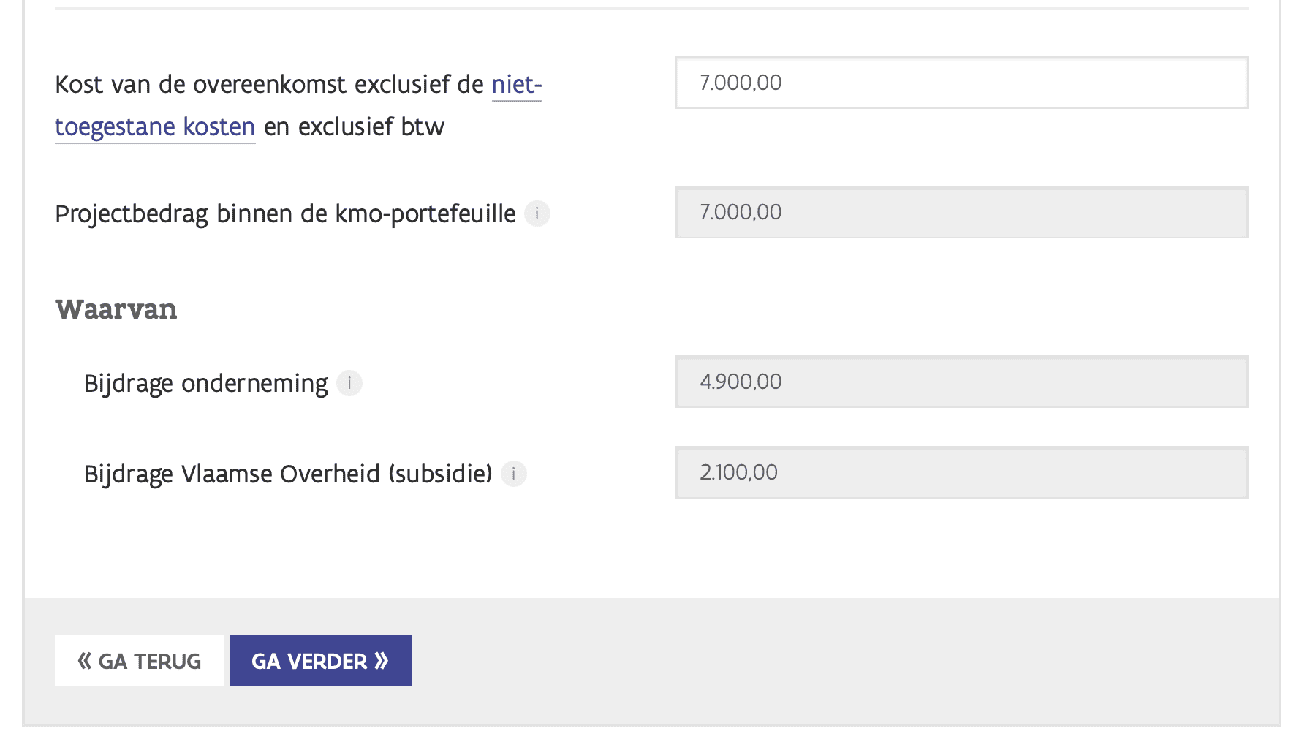Select the subsidie field showing 2.100,00
This screenshot has height=740, width=1291.
961,472
